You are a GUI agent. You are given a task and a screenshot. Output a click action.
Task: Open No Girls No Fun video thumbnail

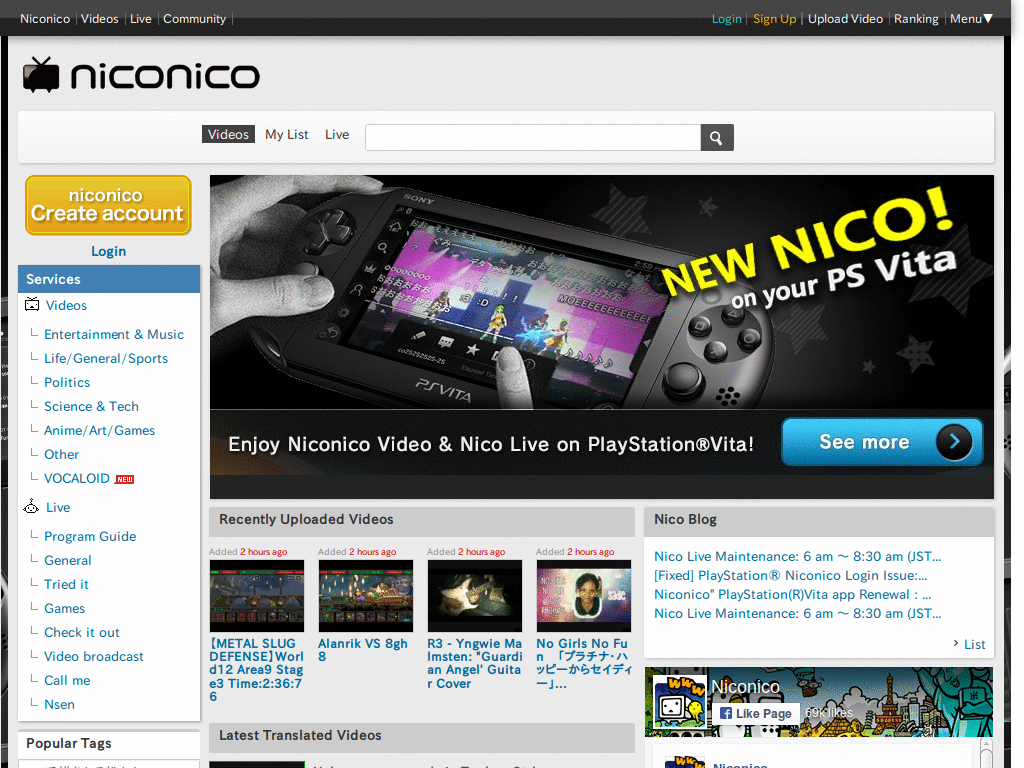coord(584,596)
